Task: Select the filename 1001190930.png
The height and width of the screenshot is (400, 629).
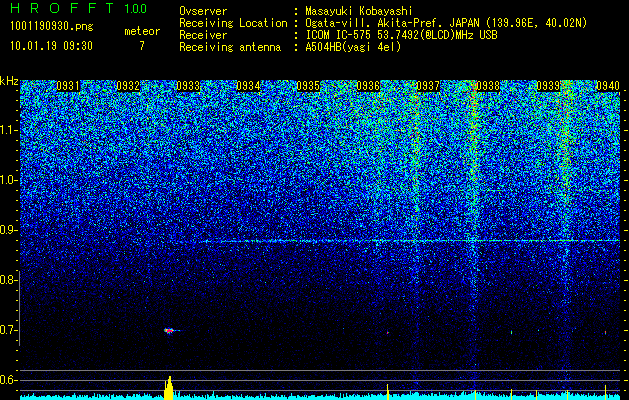Action: 52,27
